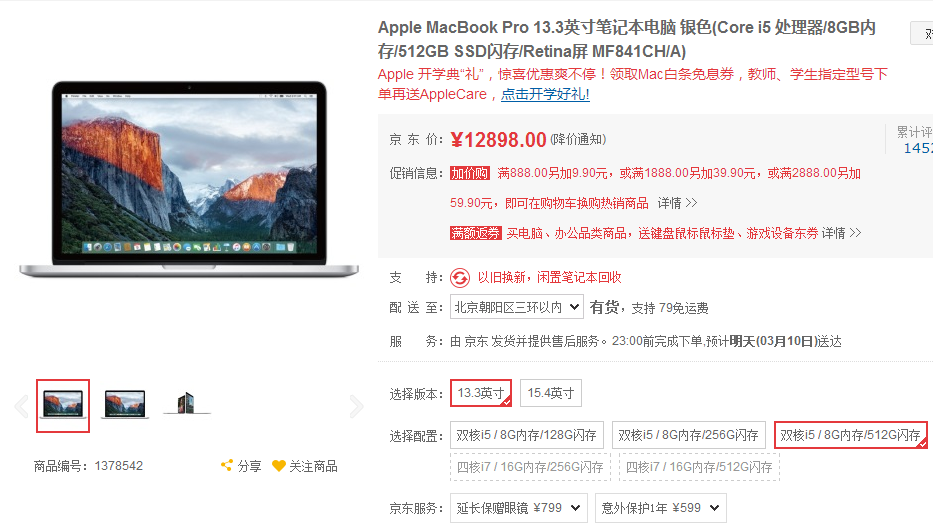Expand the 延长保赠眼镜 ¥799 service dropdown
The height and width of the screenshot is (526, 933).
[x=519, y=508]
